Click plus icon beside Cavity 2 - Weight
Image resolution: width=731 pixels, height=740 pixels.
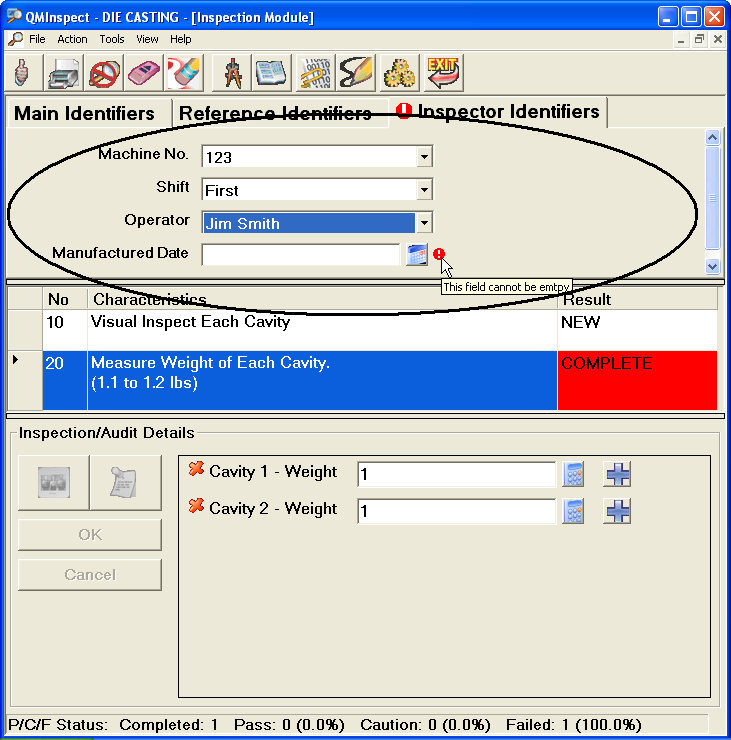(617, 511)
